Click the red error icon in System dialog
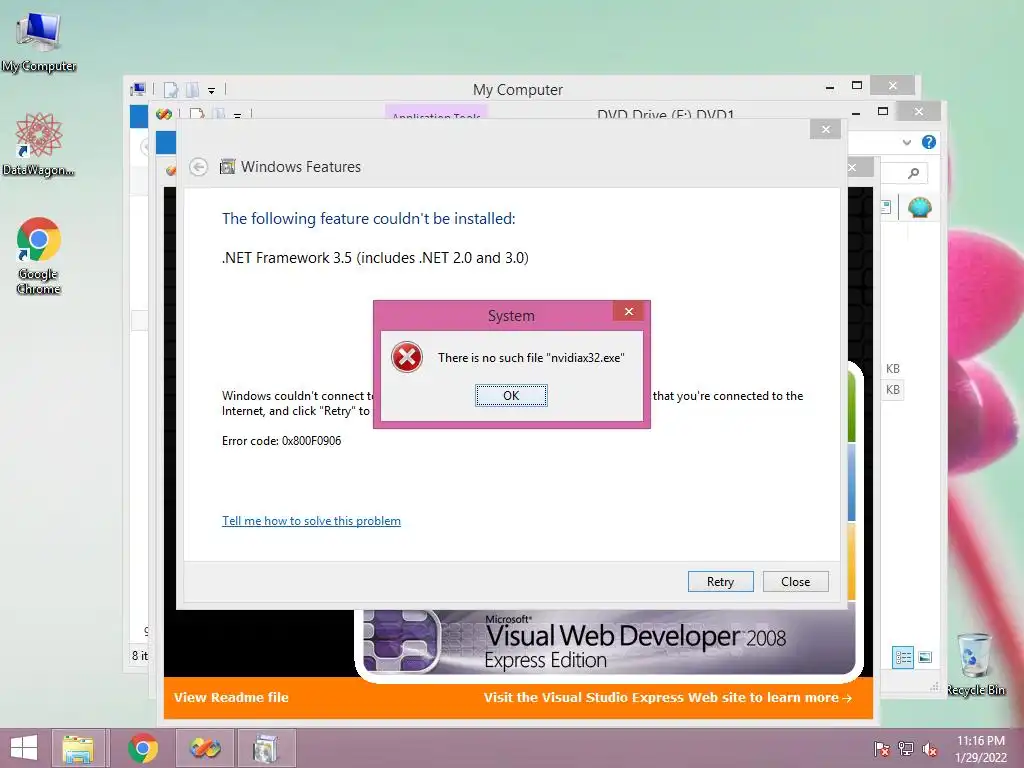 pyautogui.click(x=406, y=357)
